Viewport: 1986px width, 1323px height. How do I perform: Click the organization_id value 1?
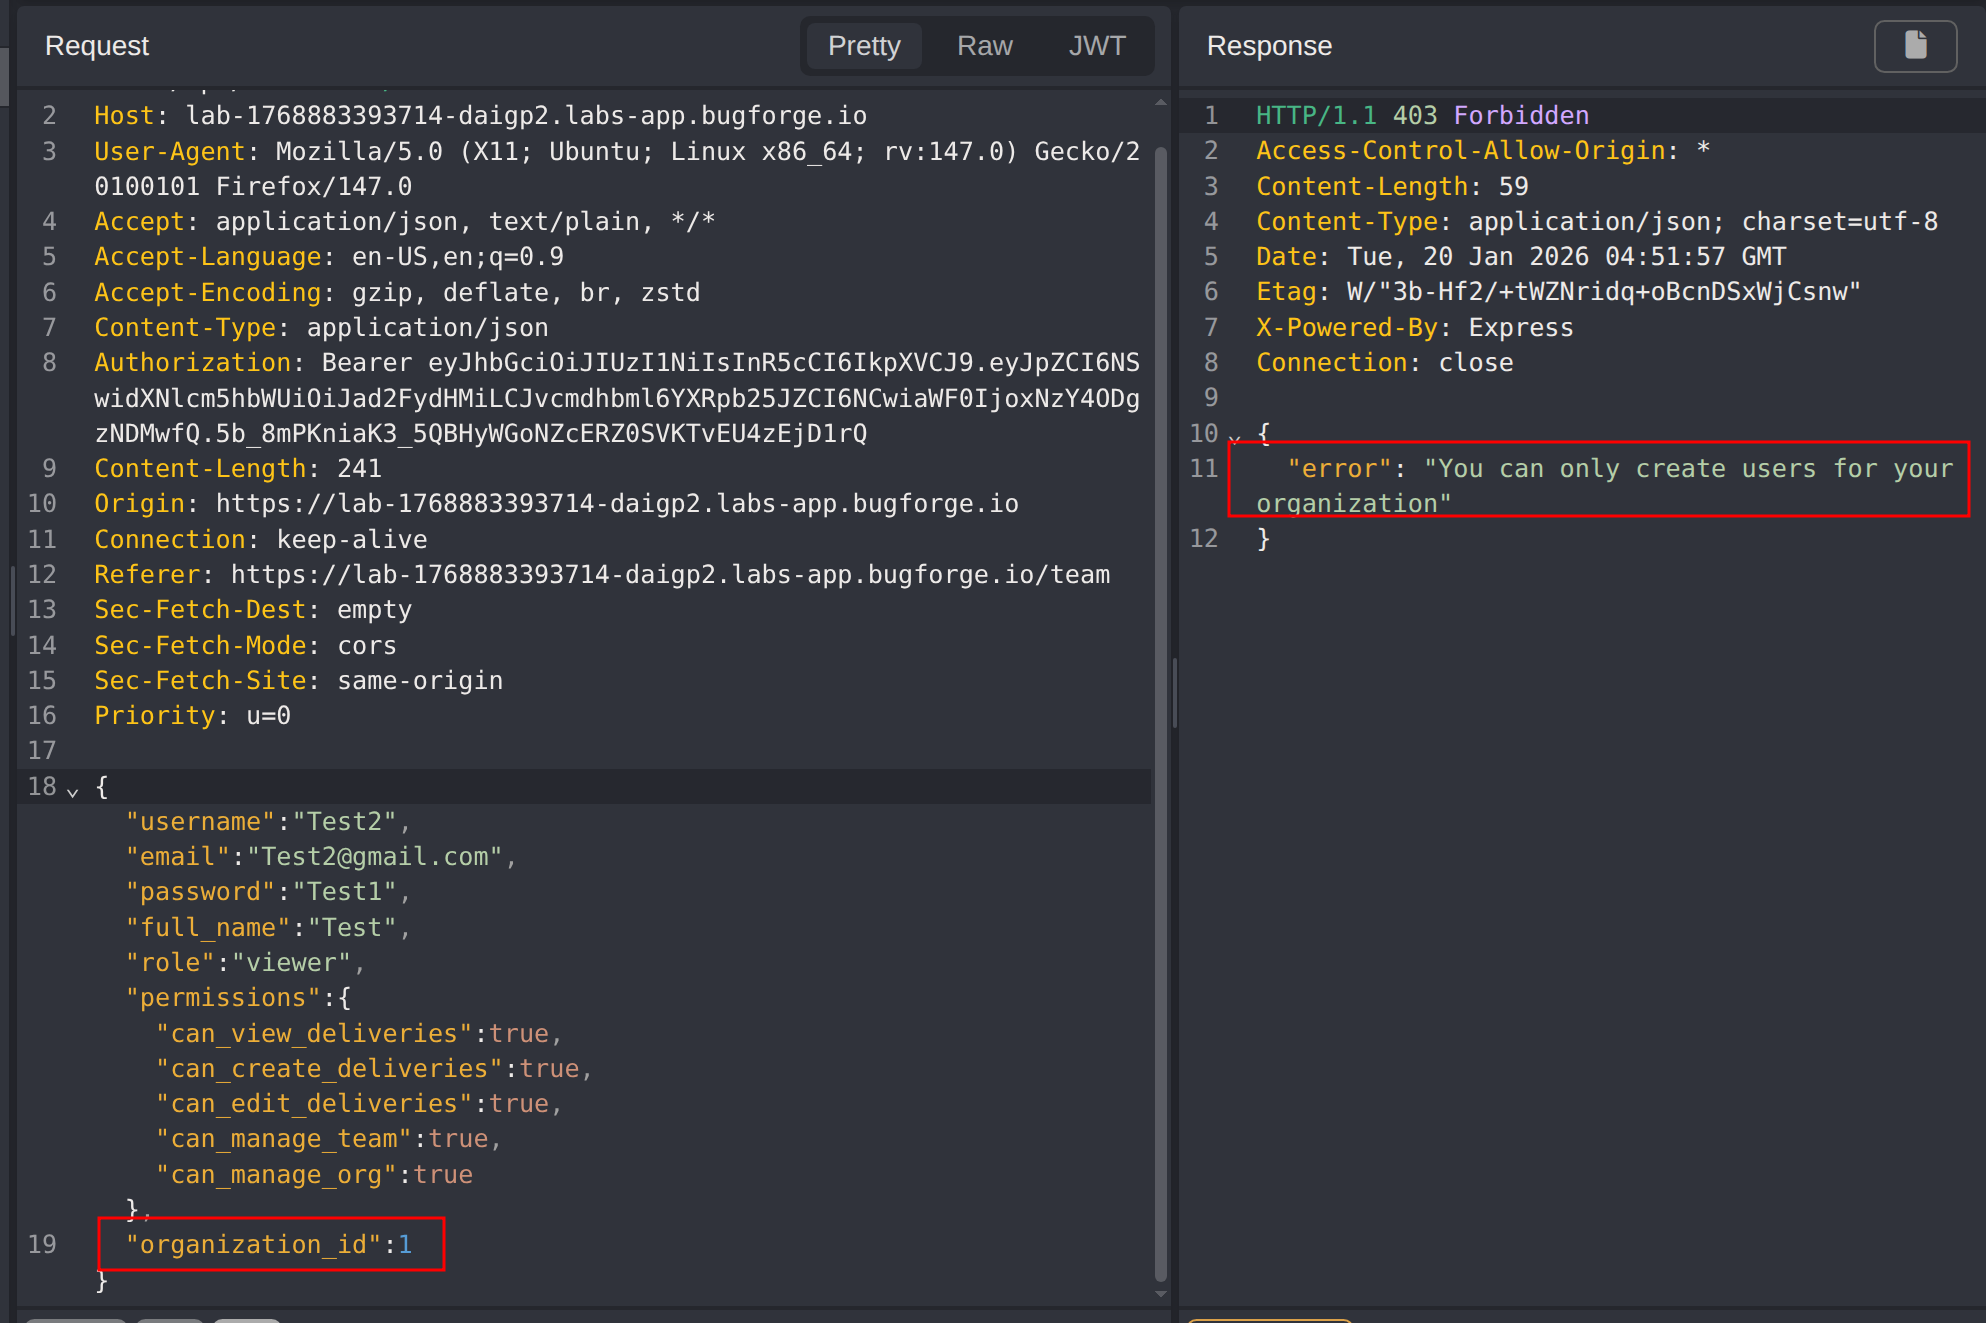tap(405, 1245)
